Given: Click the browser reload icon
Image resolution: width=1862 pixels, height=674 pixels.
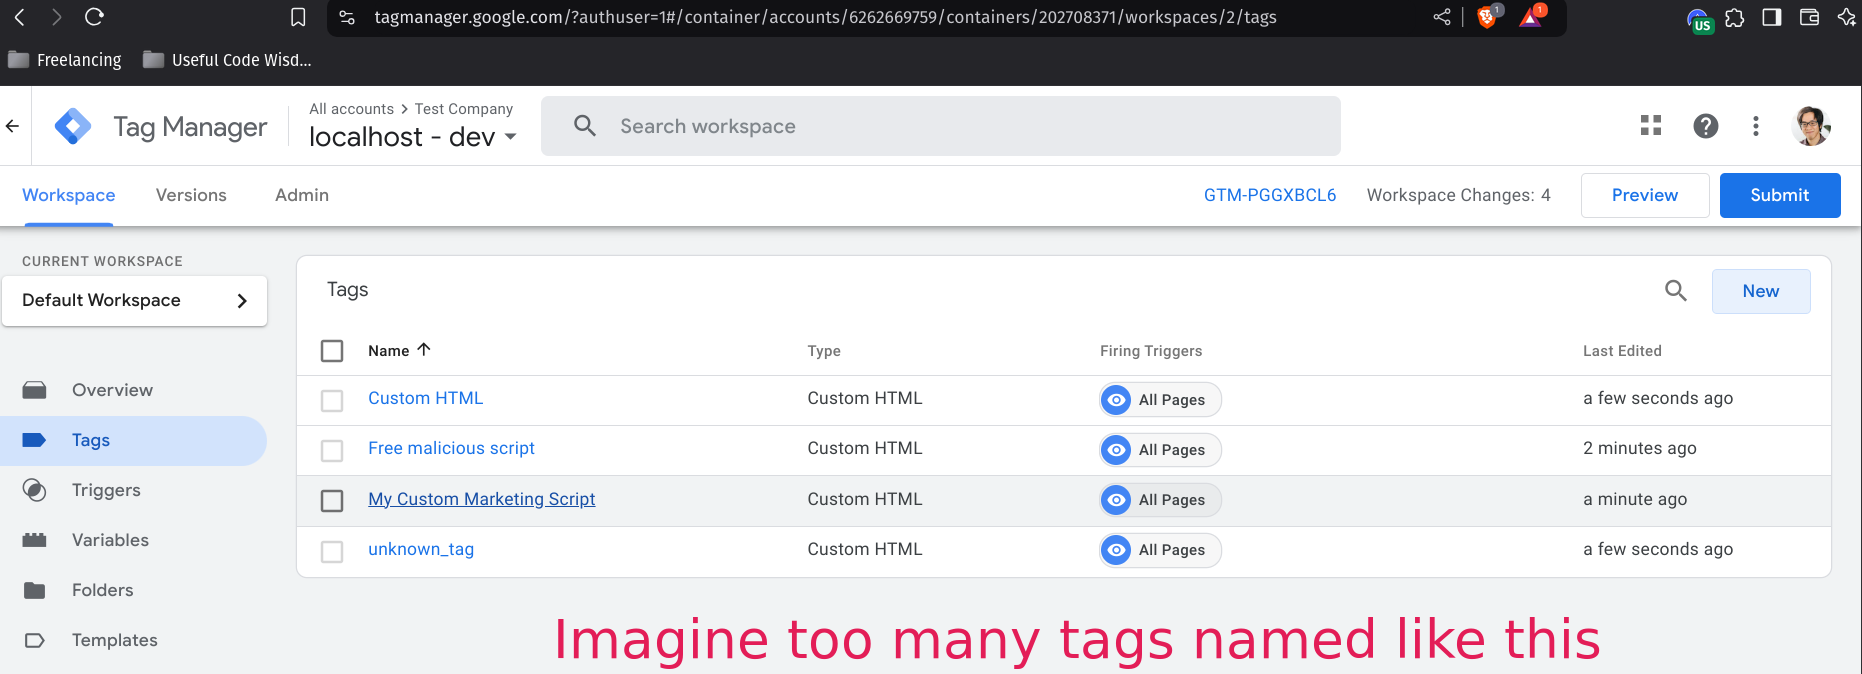Looking at the screenshot, I should [x=94, y=17].
